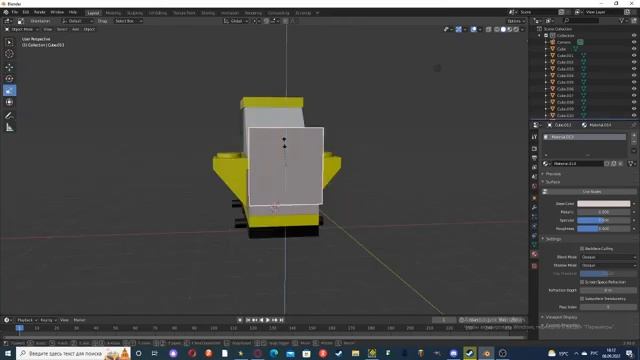Open the Texture properties tab icon

(534, 266)
